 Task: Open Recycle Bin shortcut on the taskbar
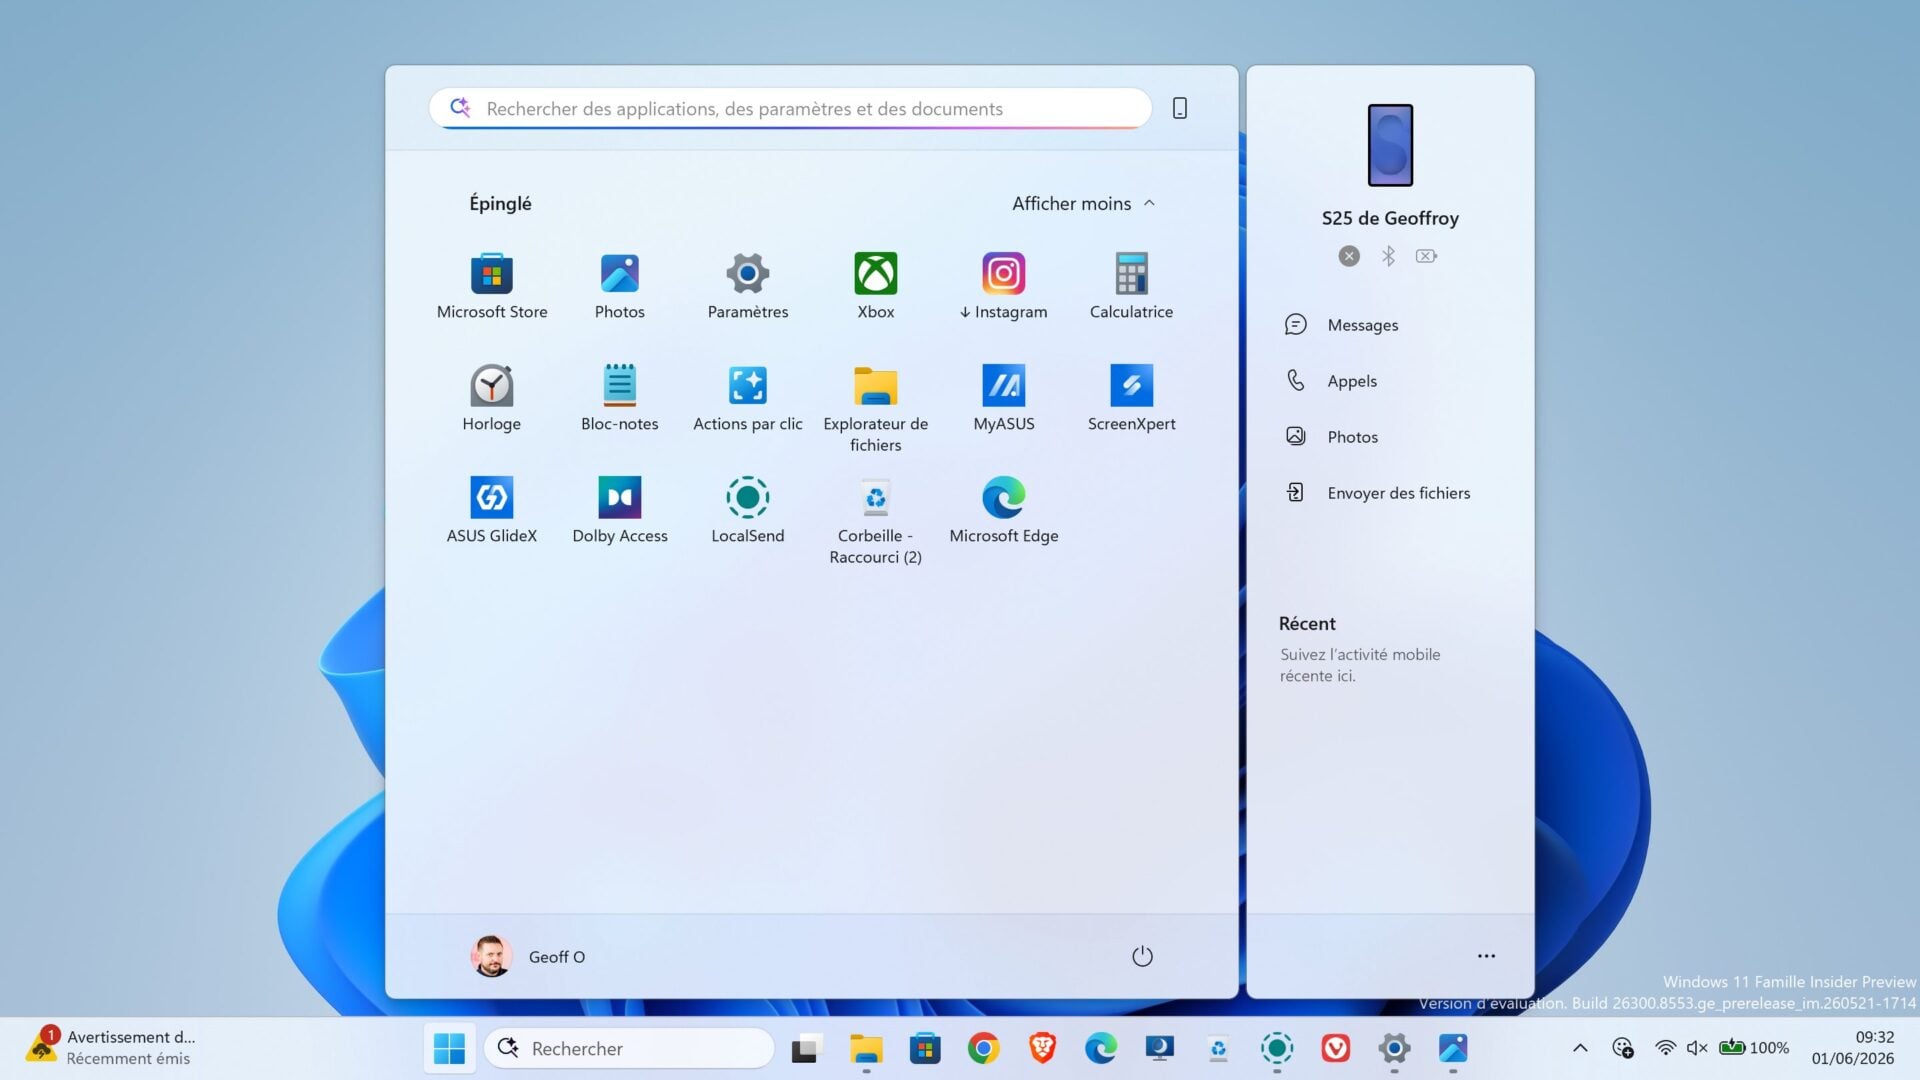click(x=1218, y=1048)
